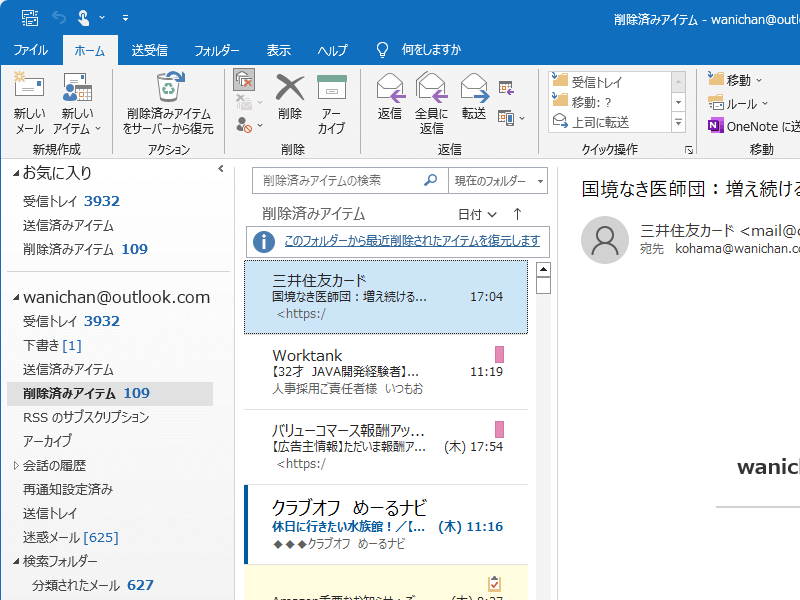Click the quick steps gallery down arrow

coord(678,103)
